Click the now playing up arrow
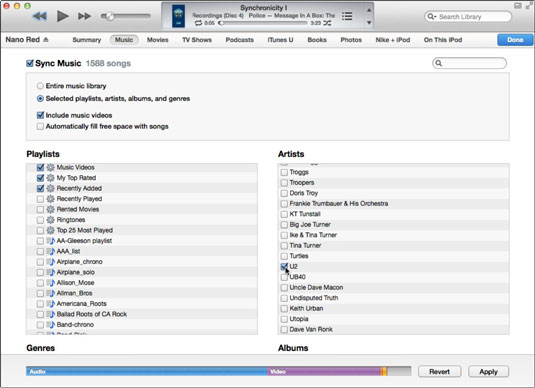This screenshot has width=535, height=388. tap(369, 10)
